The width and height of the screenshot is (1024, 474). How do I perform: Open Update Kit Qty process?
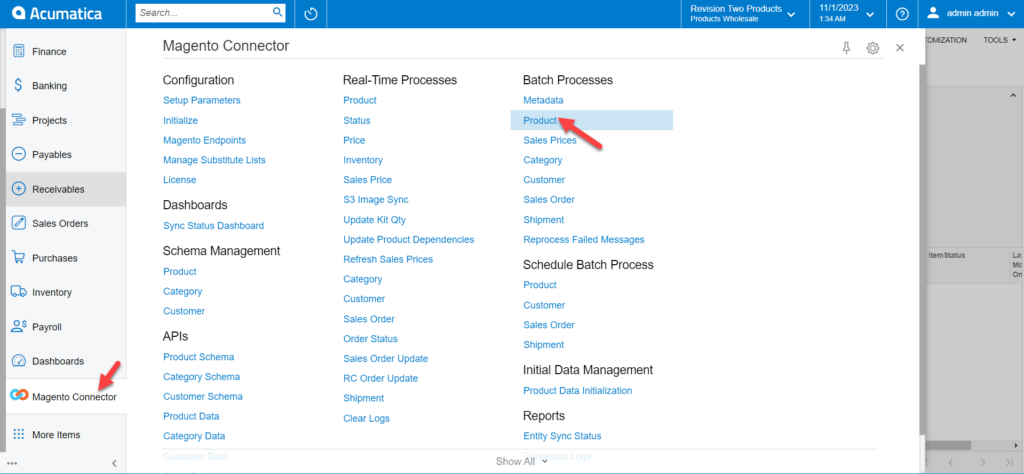click(374, 220)
